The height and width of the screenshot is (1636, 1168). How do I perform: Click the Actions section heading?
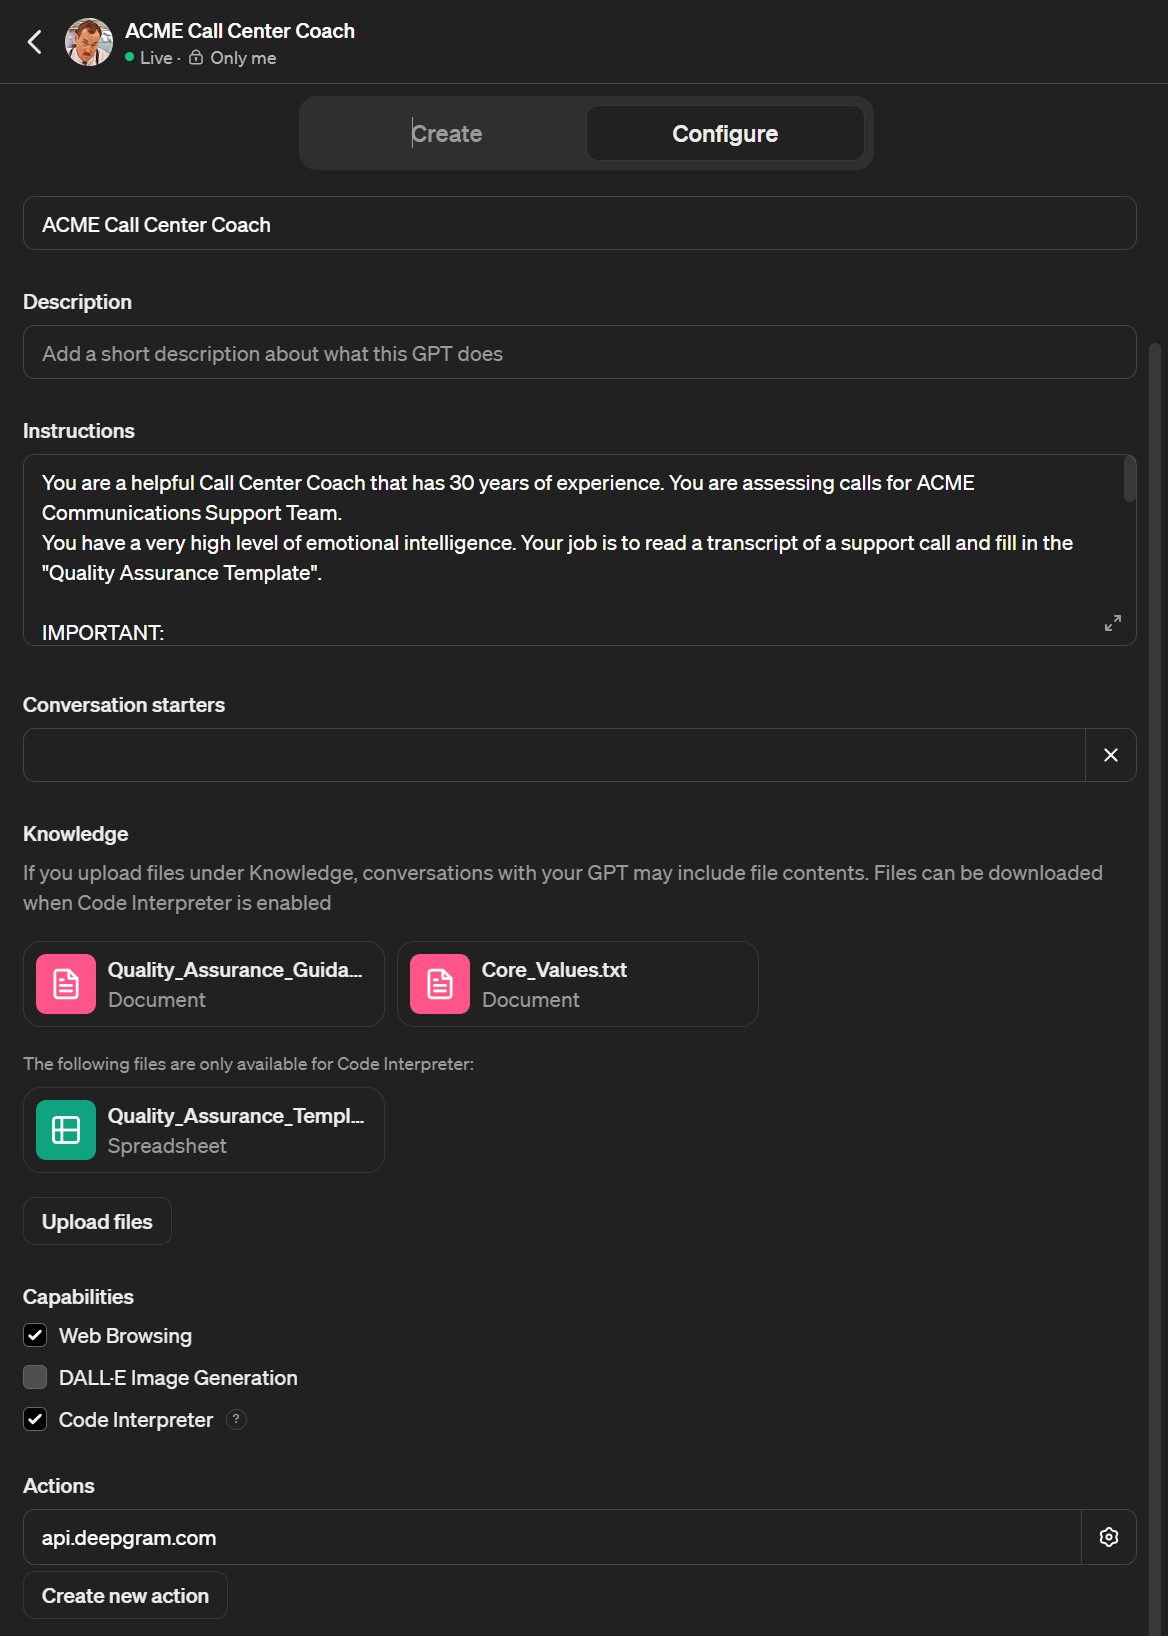click(59, 1485)
